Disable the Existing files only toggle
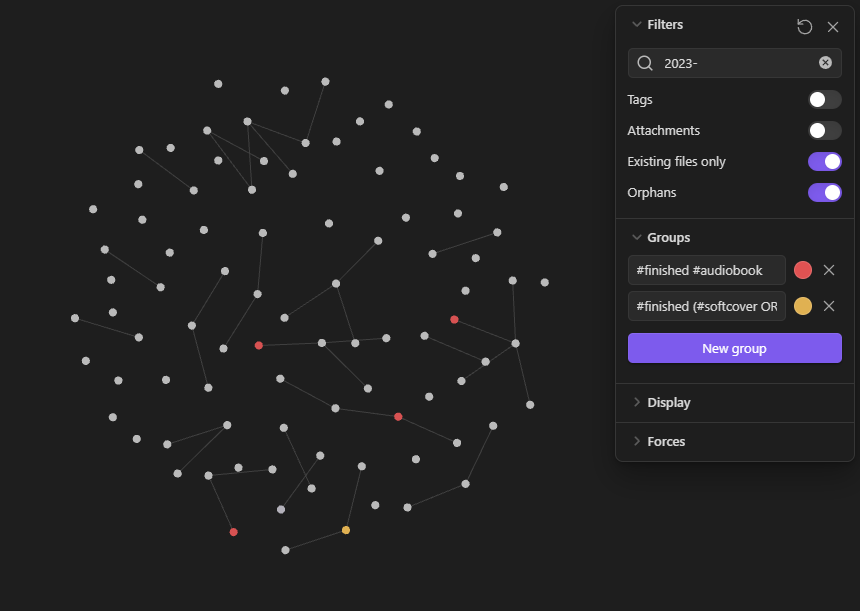This screenshot has height=611, width=860. point(824,161)
